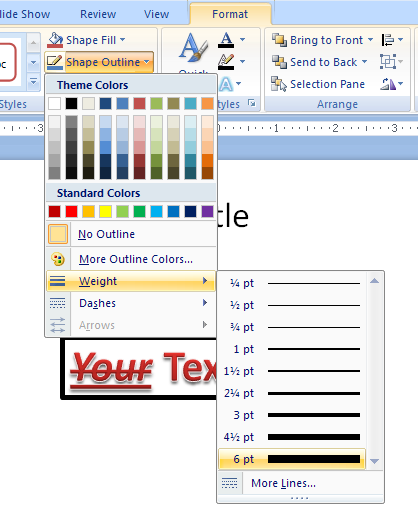The height and width of the screenshot is (525, 418).
Task: Switch to the Review tab
Action: point(98,14)
